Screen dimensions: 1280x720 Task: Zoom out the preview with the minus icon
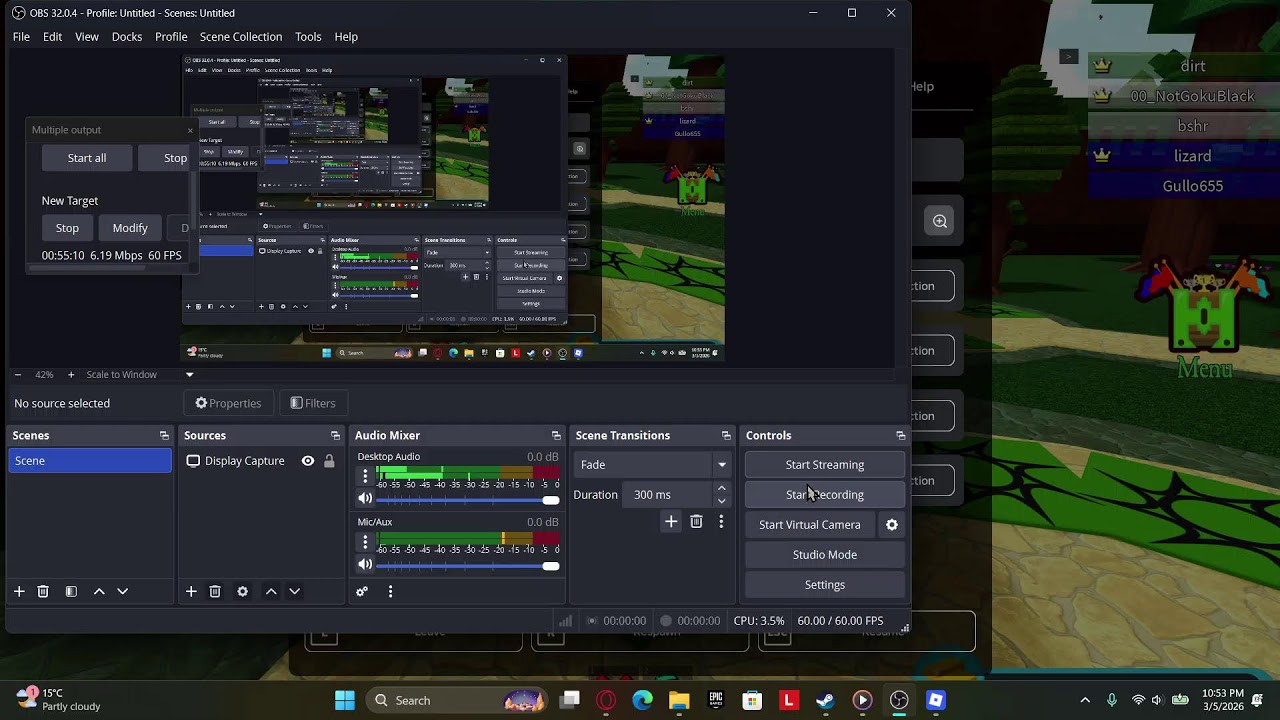coord(17,374)
